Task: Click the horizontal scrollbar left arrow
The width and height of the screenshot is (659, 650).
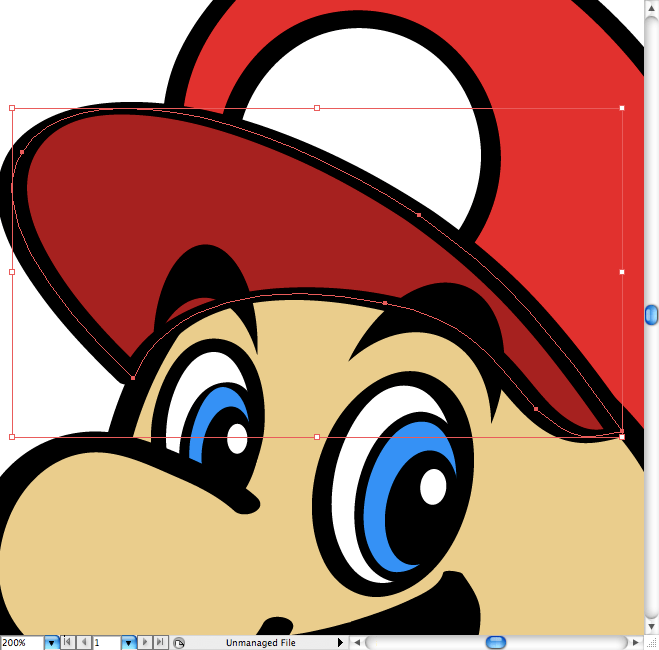Action: pos(357,642)
